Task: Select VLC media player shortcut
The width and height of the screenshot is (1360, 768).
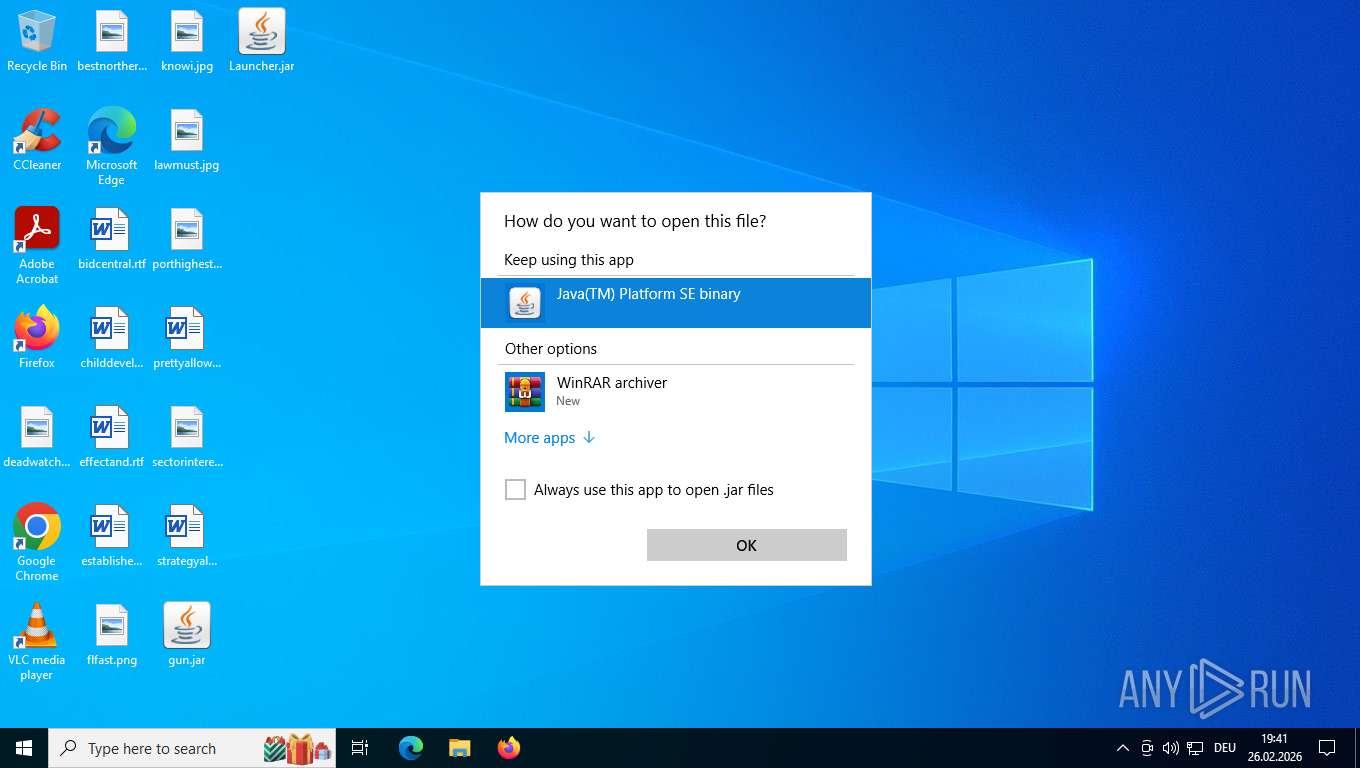Action: (37, 642)
